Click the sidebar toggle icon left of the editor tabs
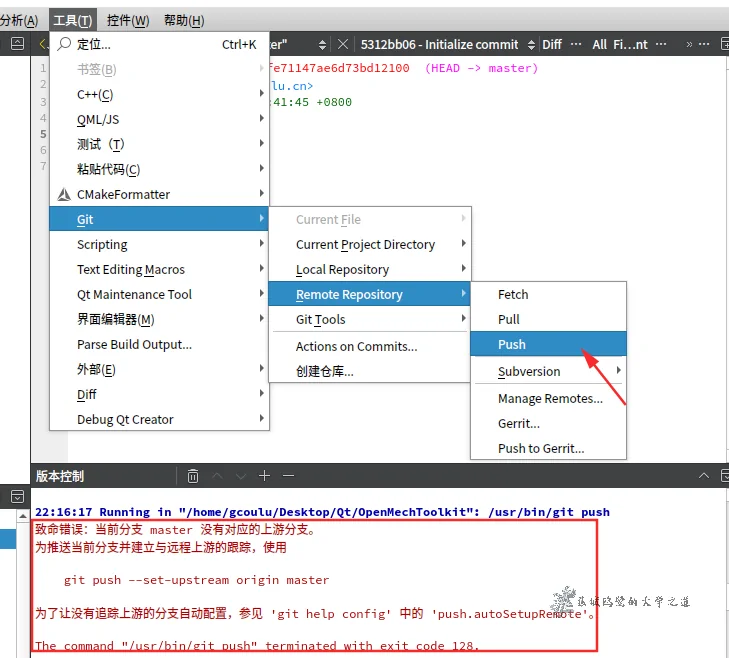 click(x=17, y=44)
